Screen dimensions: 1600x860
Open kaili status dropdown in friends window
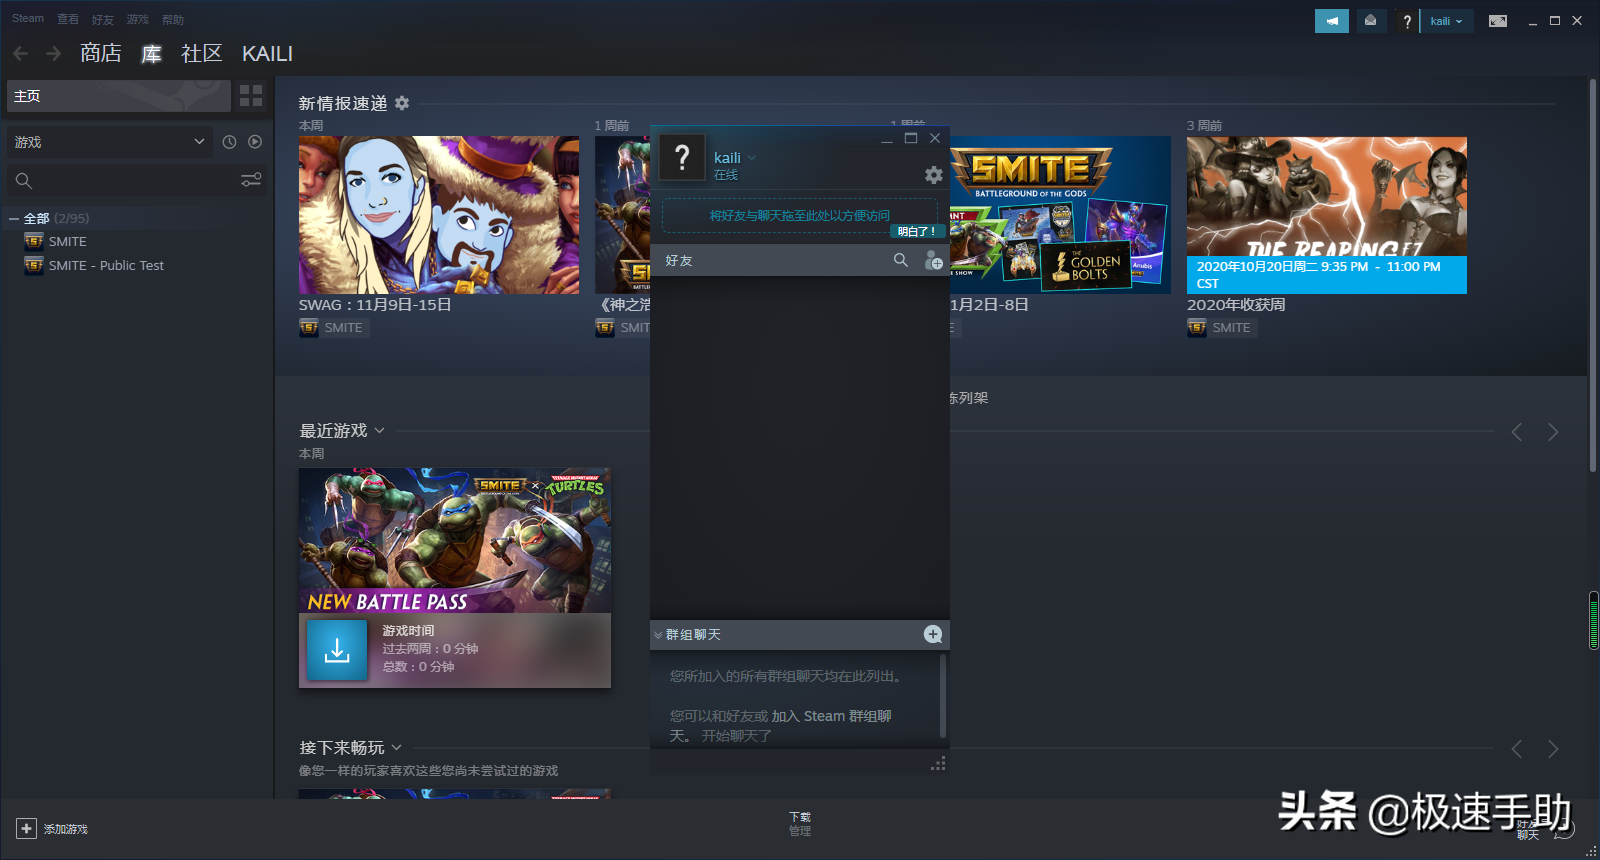click(x=752, y=158)
